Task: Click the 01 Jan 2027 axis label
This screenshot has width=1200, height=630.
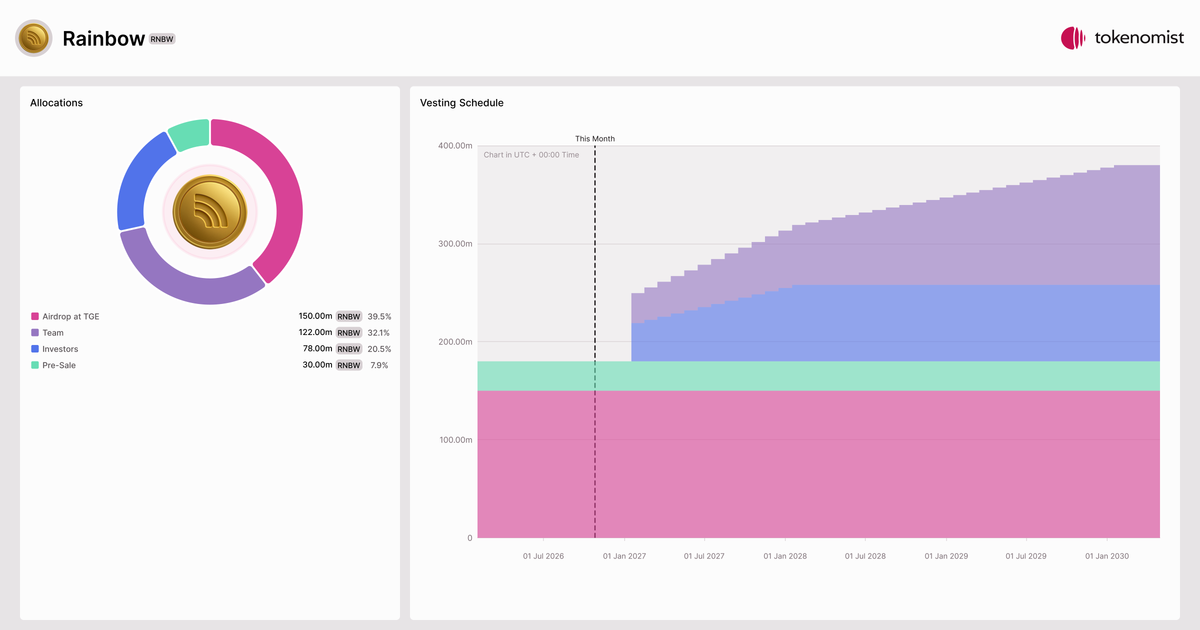Action: click(x=624, y=556)
